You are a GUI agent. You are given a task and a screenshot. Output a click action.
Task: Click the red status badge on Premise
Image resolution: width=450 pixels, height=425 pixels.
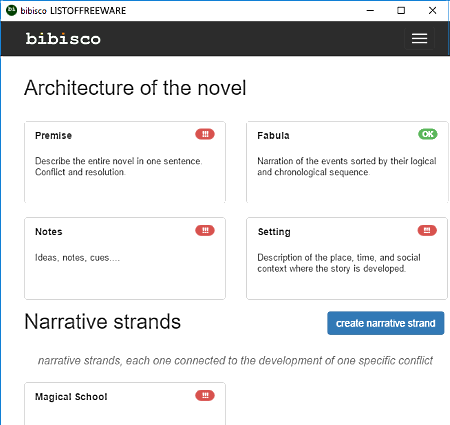tap(205, 134)
